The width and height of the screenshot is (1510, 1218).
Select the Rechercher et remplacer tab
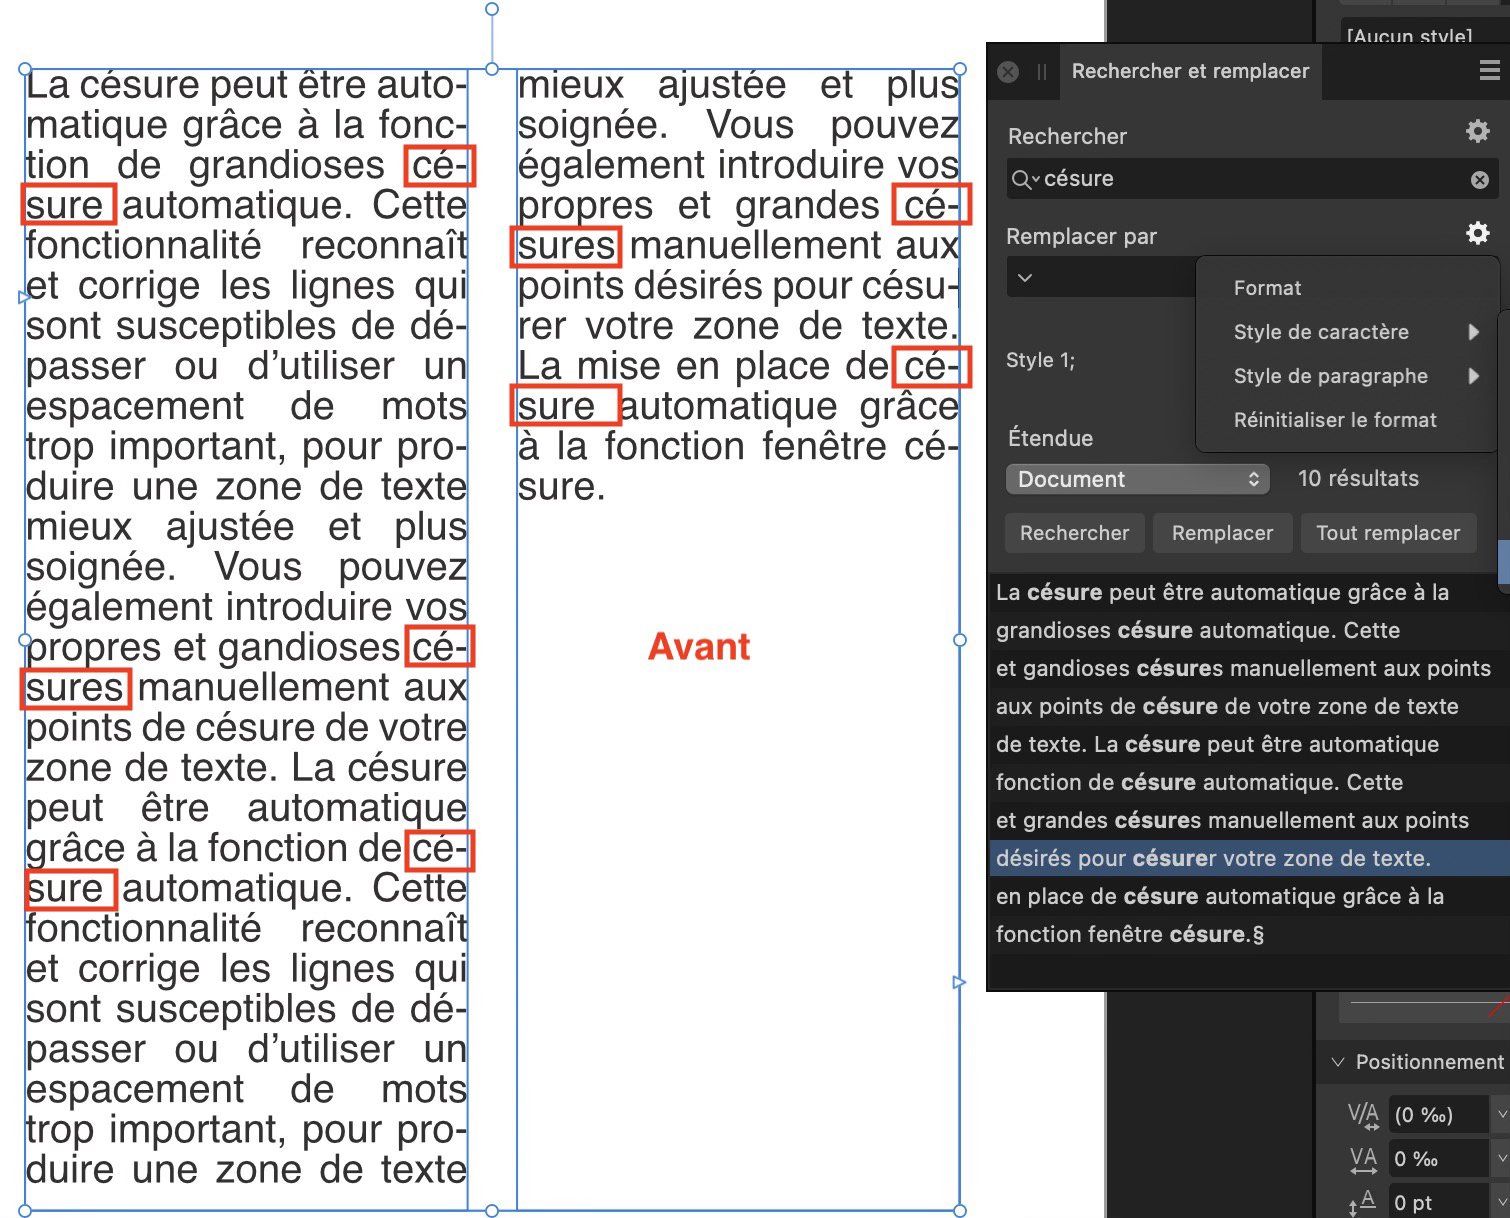pos(1190,71)
